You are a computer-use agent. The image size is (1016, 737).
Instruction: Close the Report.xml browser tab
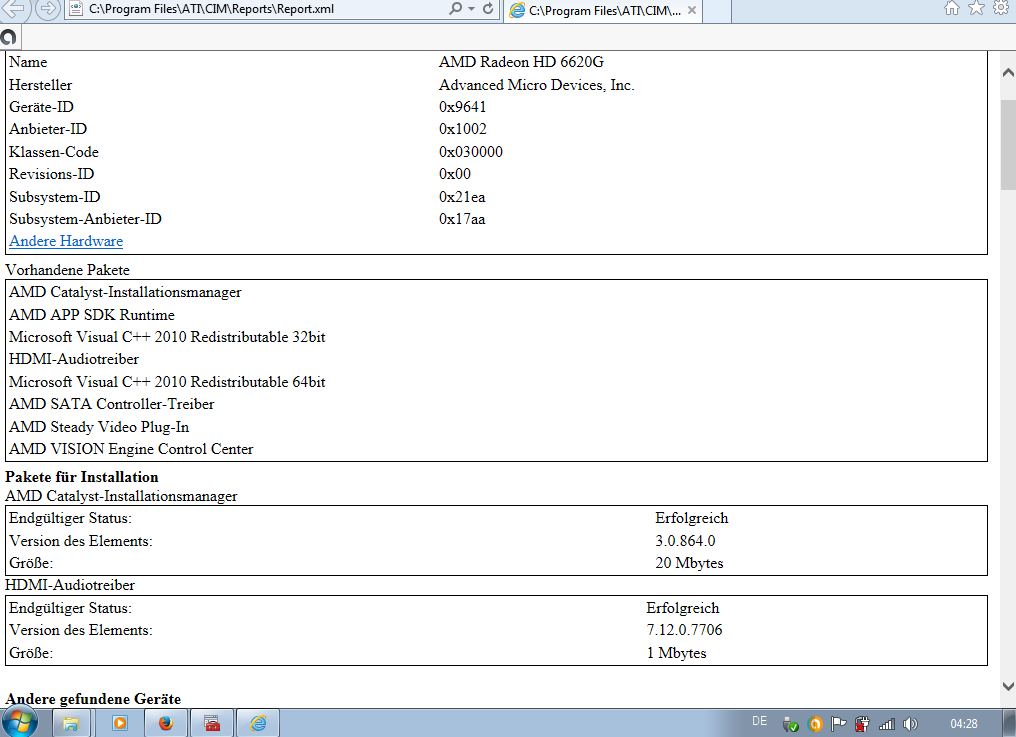pos(692,10)
